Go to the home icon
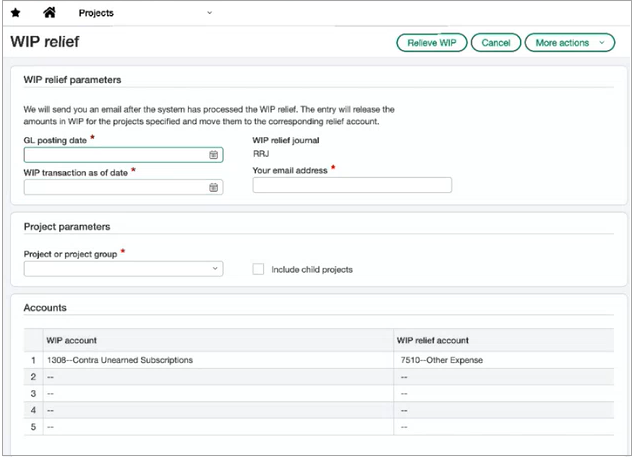 pos(49,13)
